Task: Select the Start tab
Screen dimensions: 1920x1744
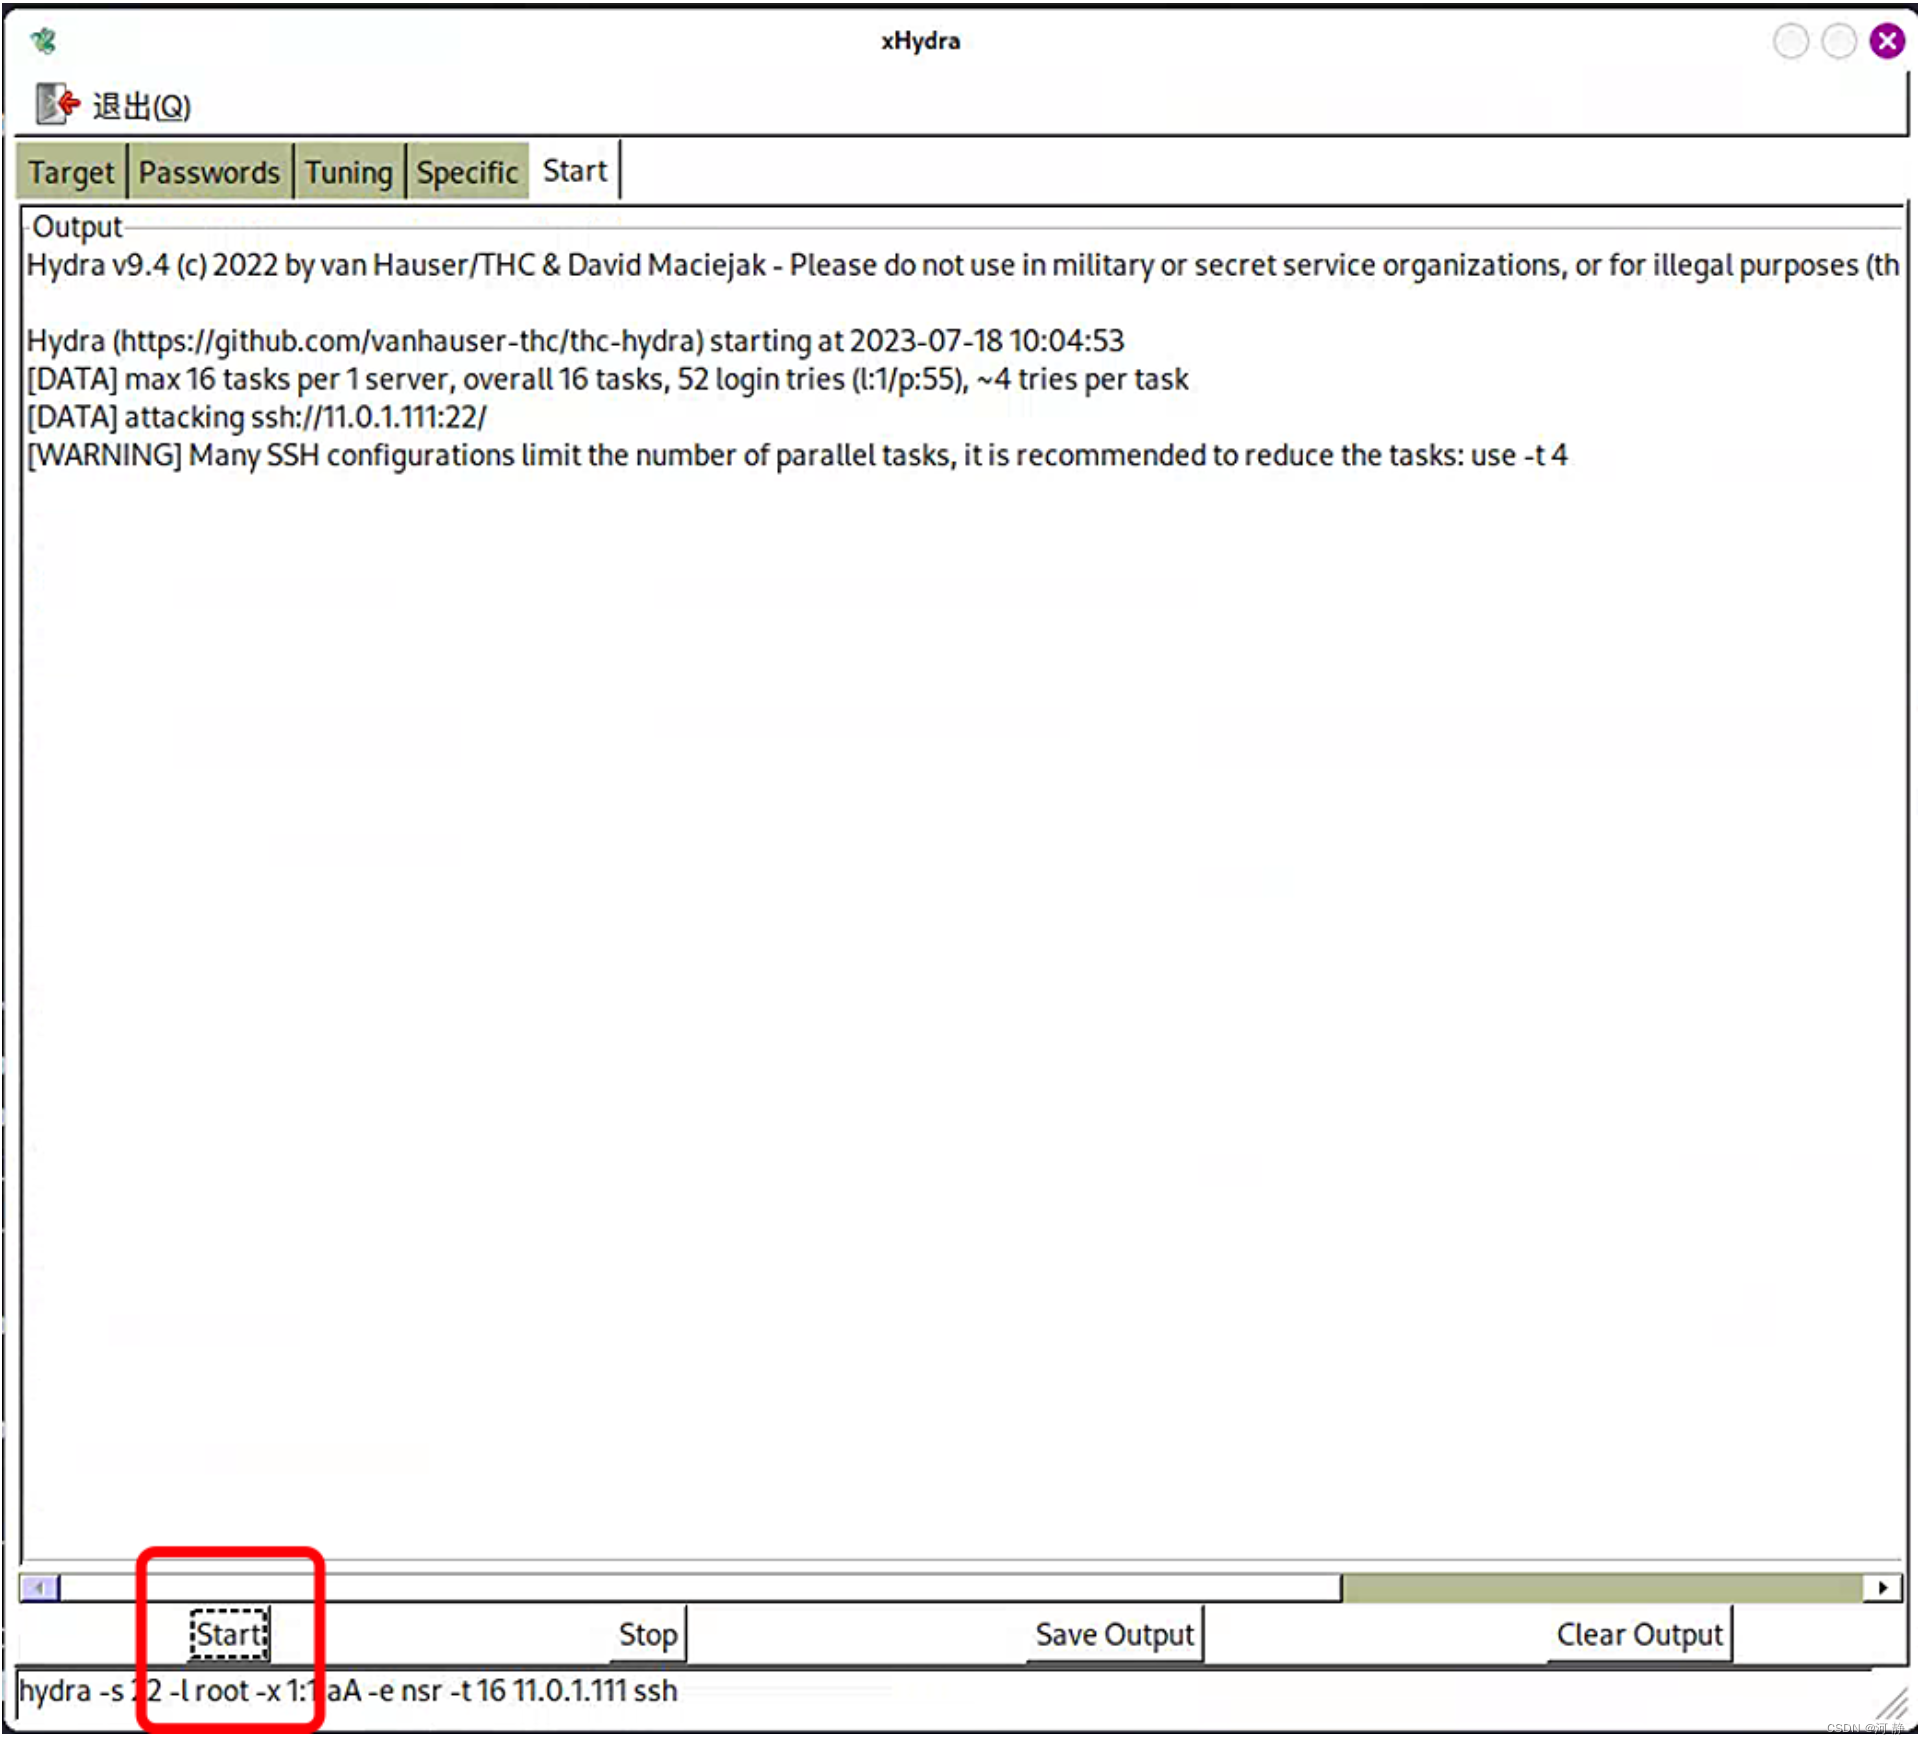Action: click(575, 171)
